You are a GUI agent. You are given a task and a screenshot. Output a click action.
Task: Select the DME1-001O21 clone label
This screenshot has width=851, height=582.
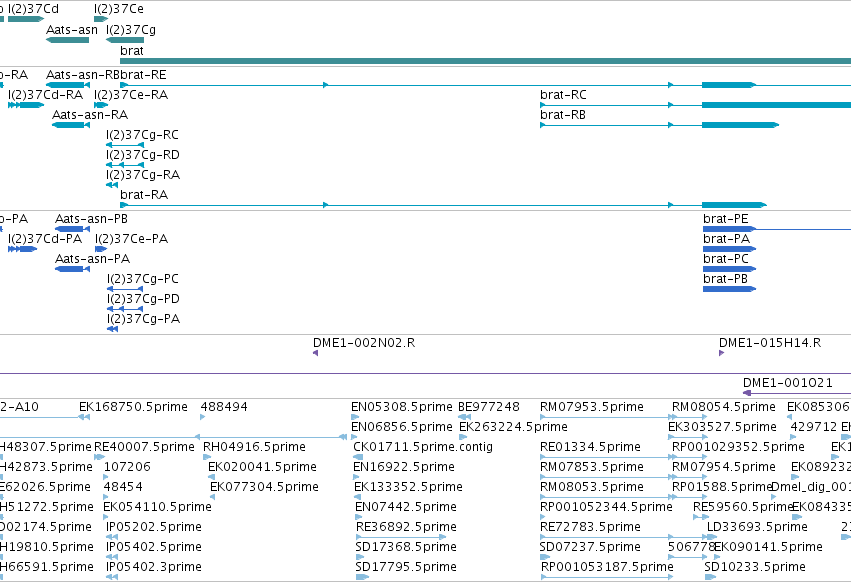[x=788, y=383]
